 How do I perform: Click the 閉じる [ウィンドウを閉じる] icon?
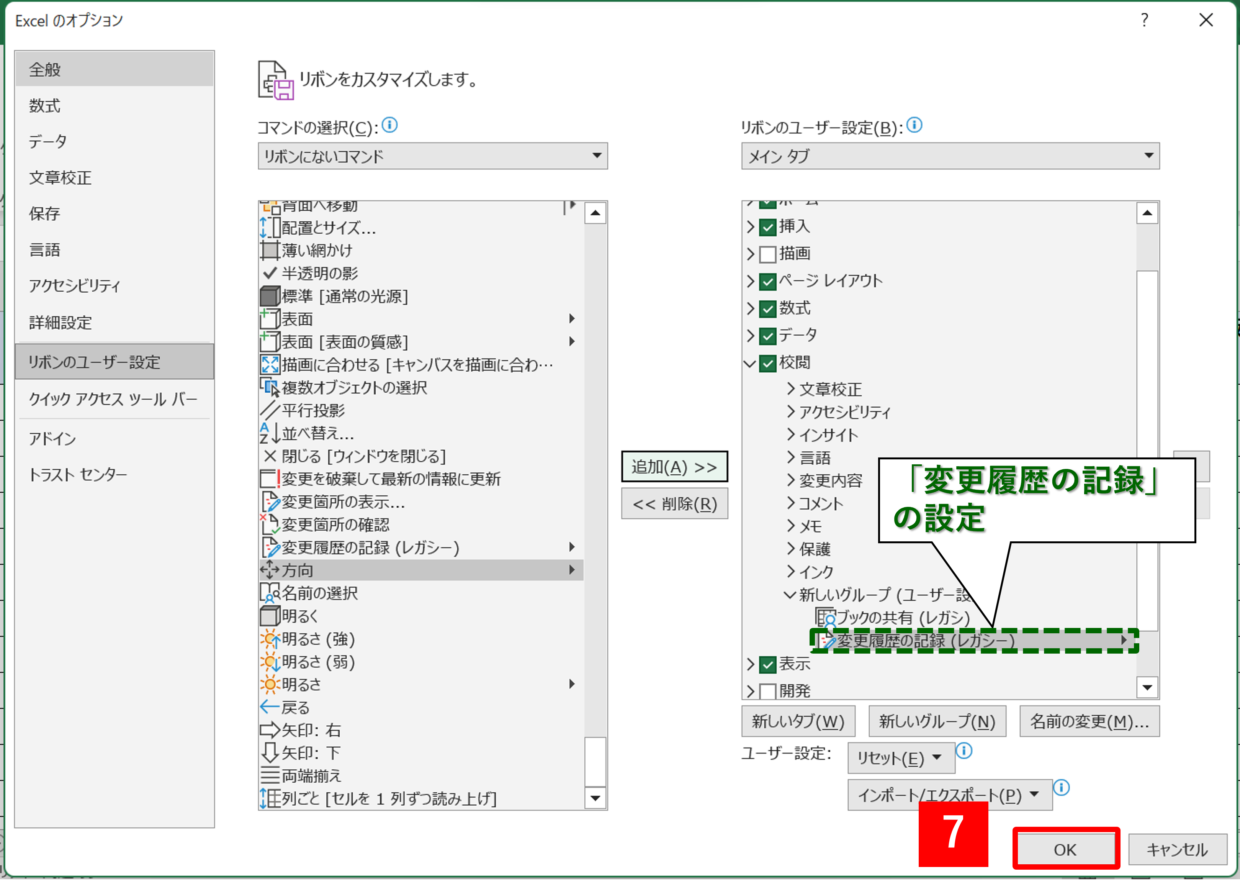click(270, 456)
